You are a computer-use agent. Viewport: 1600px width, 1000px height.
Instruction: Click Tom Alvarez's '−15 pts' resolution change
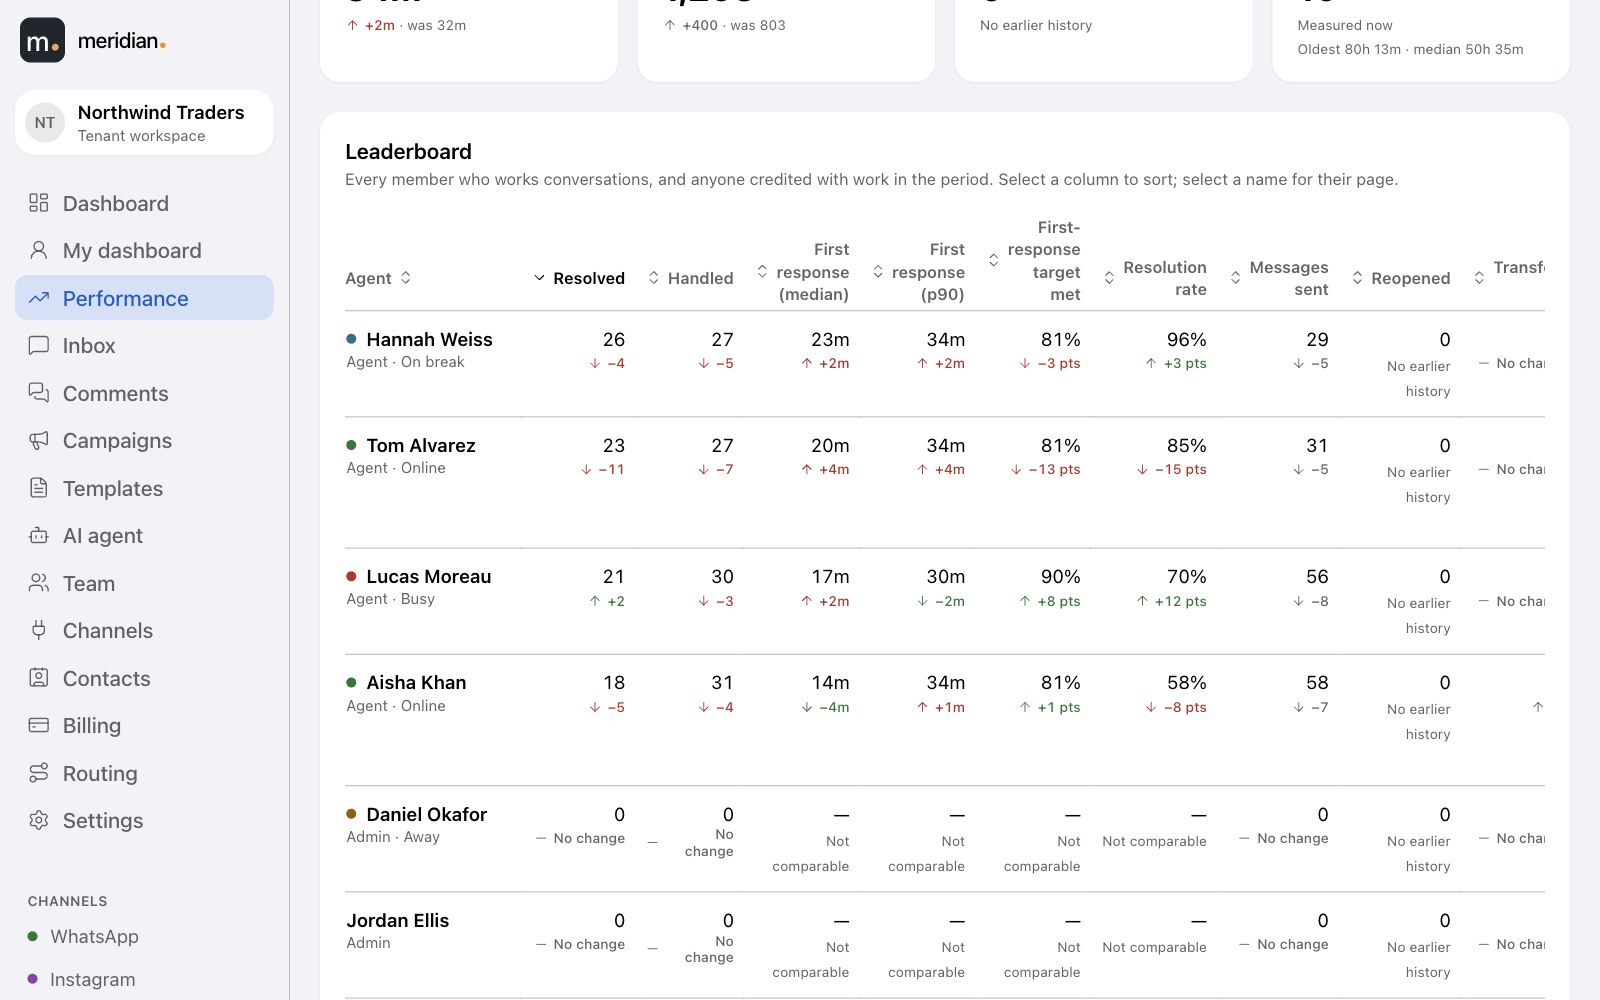pos(1171,469)
